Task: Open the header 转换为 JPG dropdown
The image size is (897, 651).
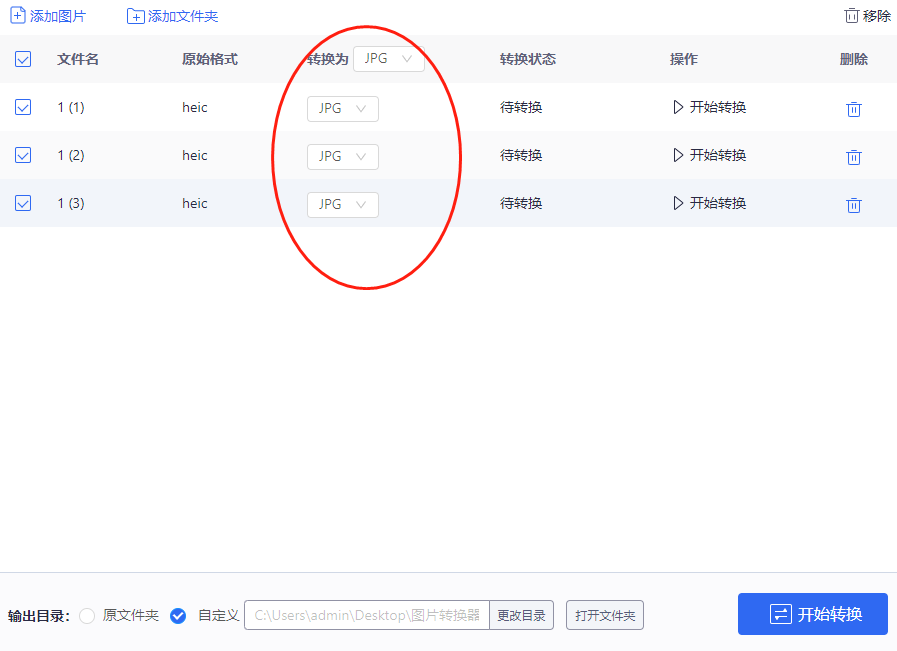Action: (x=389, y=59)
